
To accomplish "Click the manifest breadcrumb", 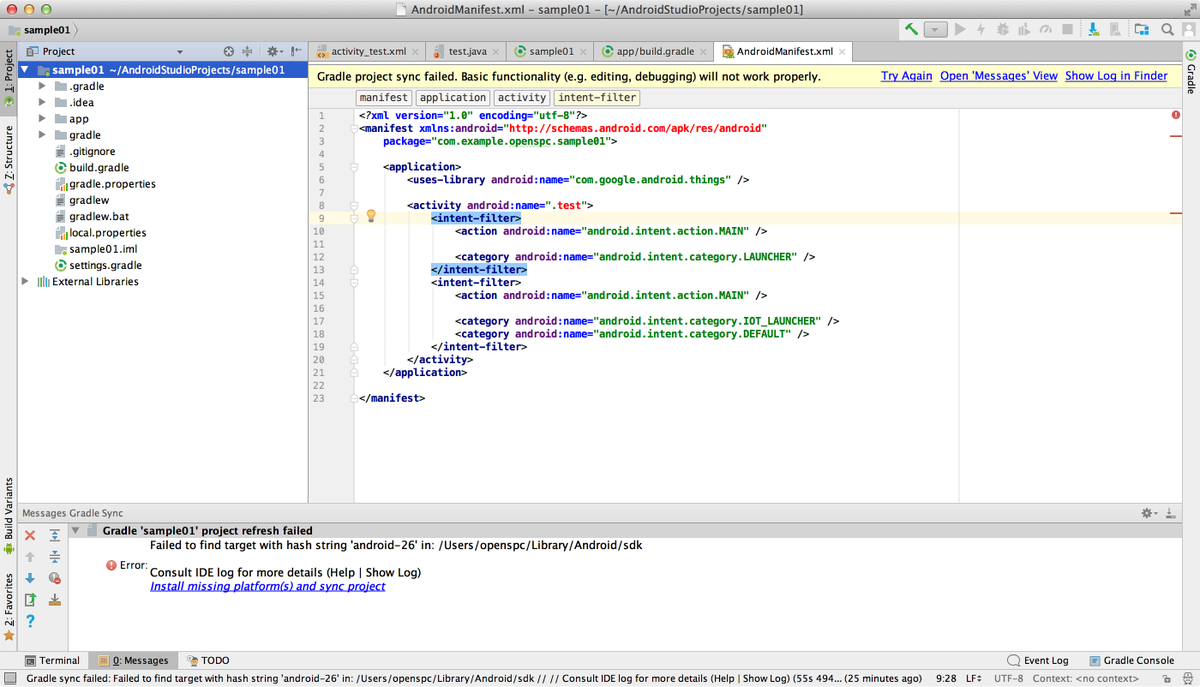I will click(384, 97).
